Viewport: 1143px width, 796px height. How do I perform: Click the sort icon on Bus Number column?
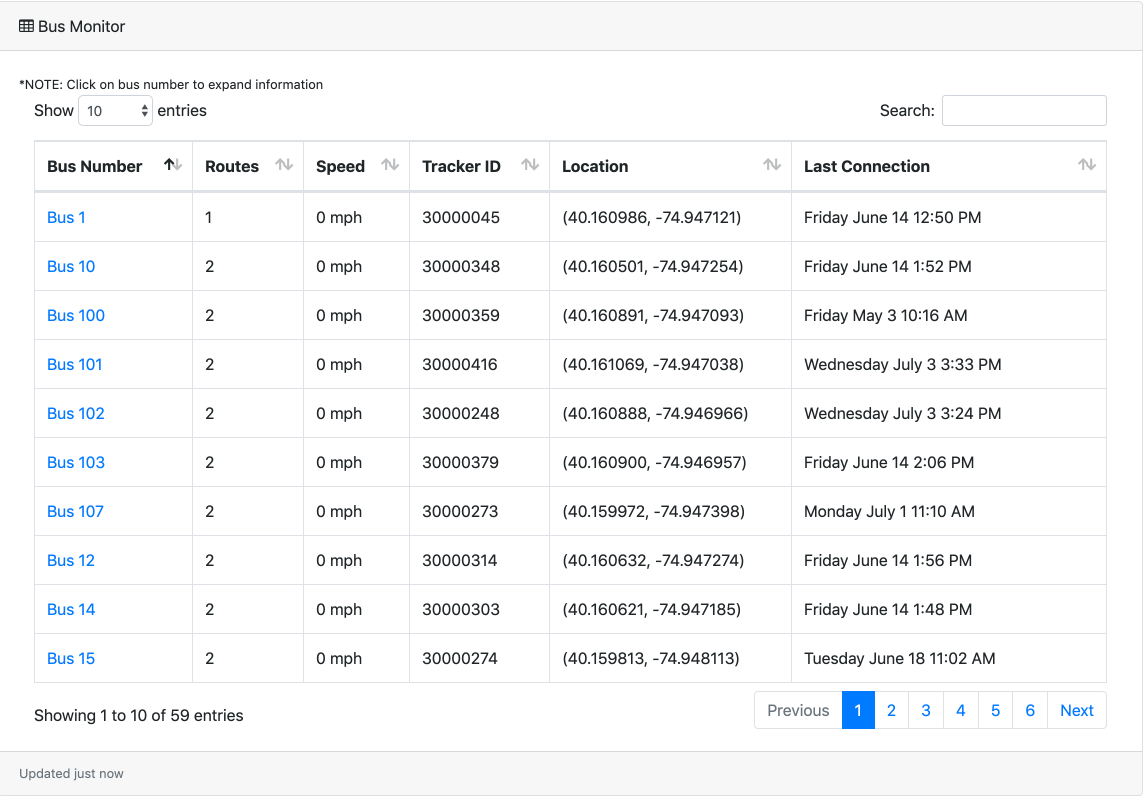173,165
